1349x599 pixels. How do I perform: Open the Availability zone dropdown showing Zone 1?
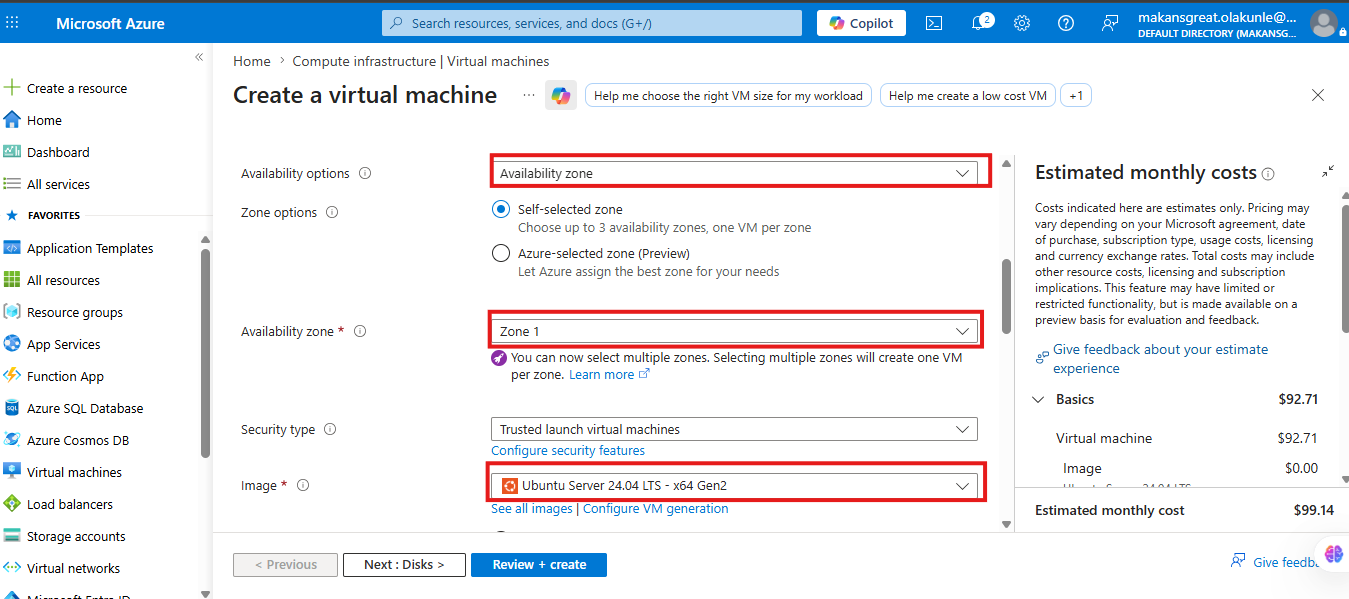[x=734, y=331]
